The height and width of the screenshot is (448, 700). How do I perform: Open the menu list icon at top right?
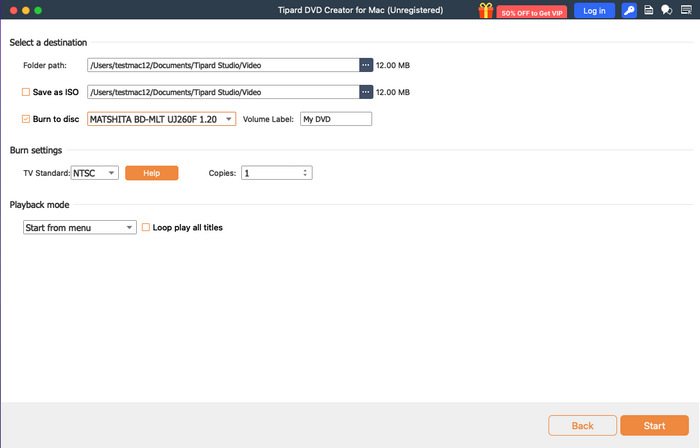coord(687,10)
